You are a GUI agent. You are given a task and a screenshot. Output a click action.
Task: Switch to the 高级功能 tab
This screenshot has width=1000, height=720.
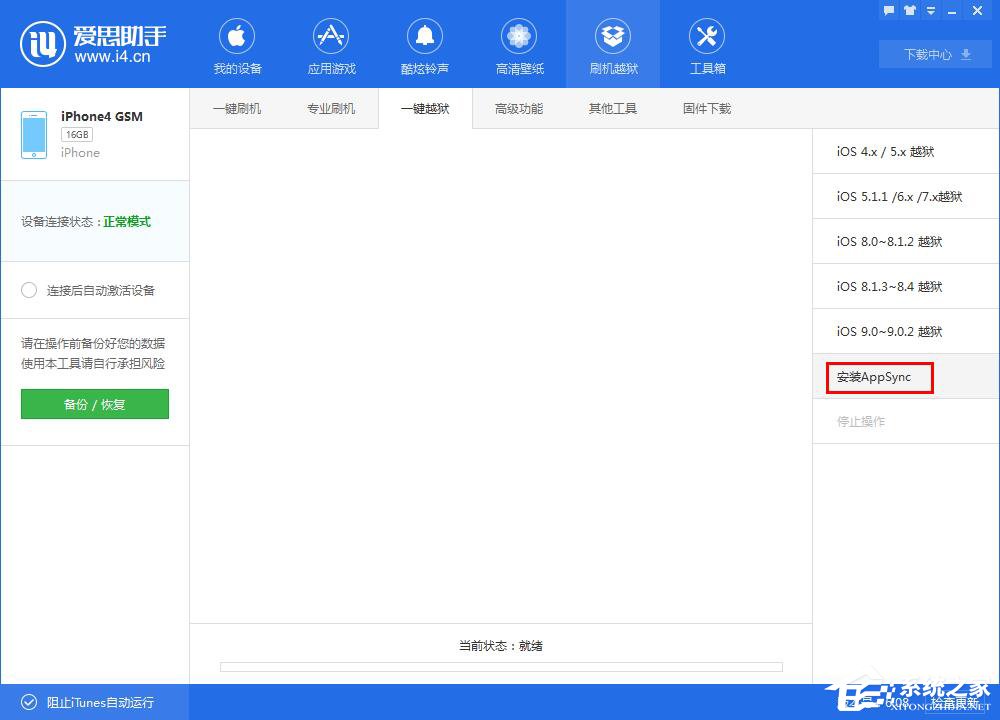pyautogui.click(x=519, y=108)
